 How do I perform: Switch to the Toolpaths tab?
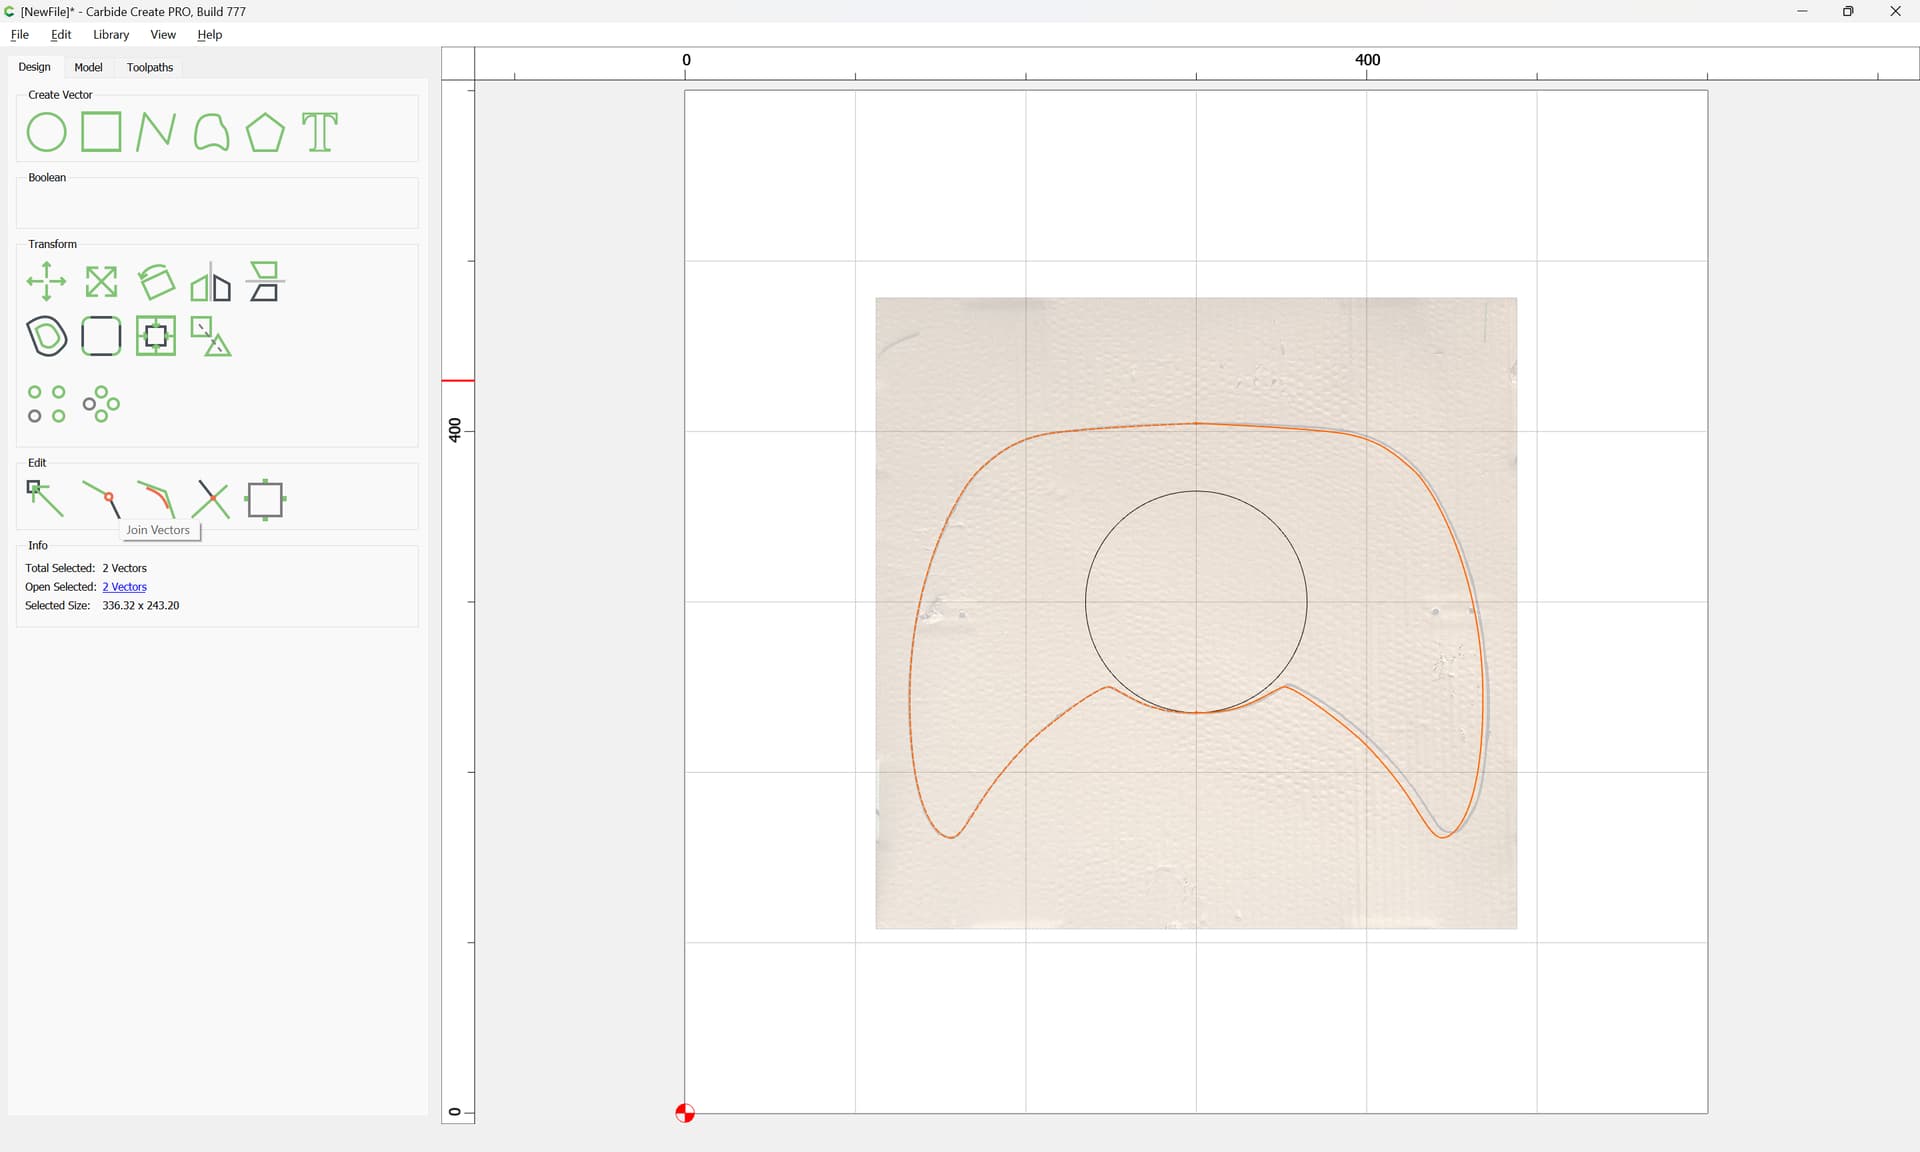(150, 67)
